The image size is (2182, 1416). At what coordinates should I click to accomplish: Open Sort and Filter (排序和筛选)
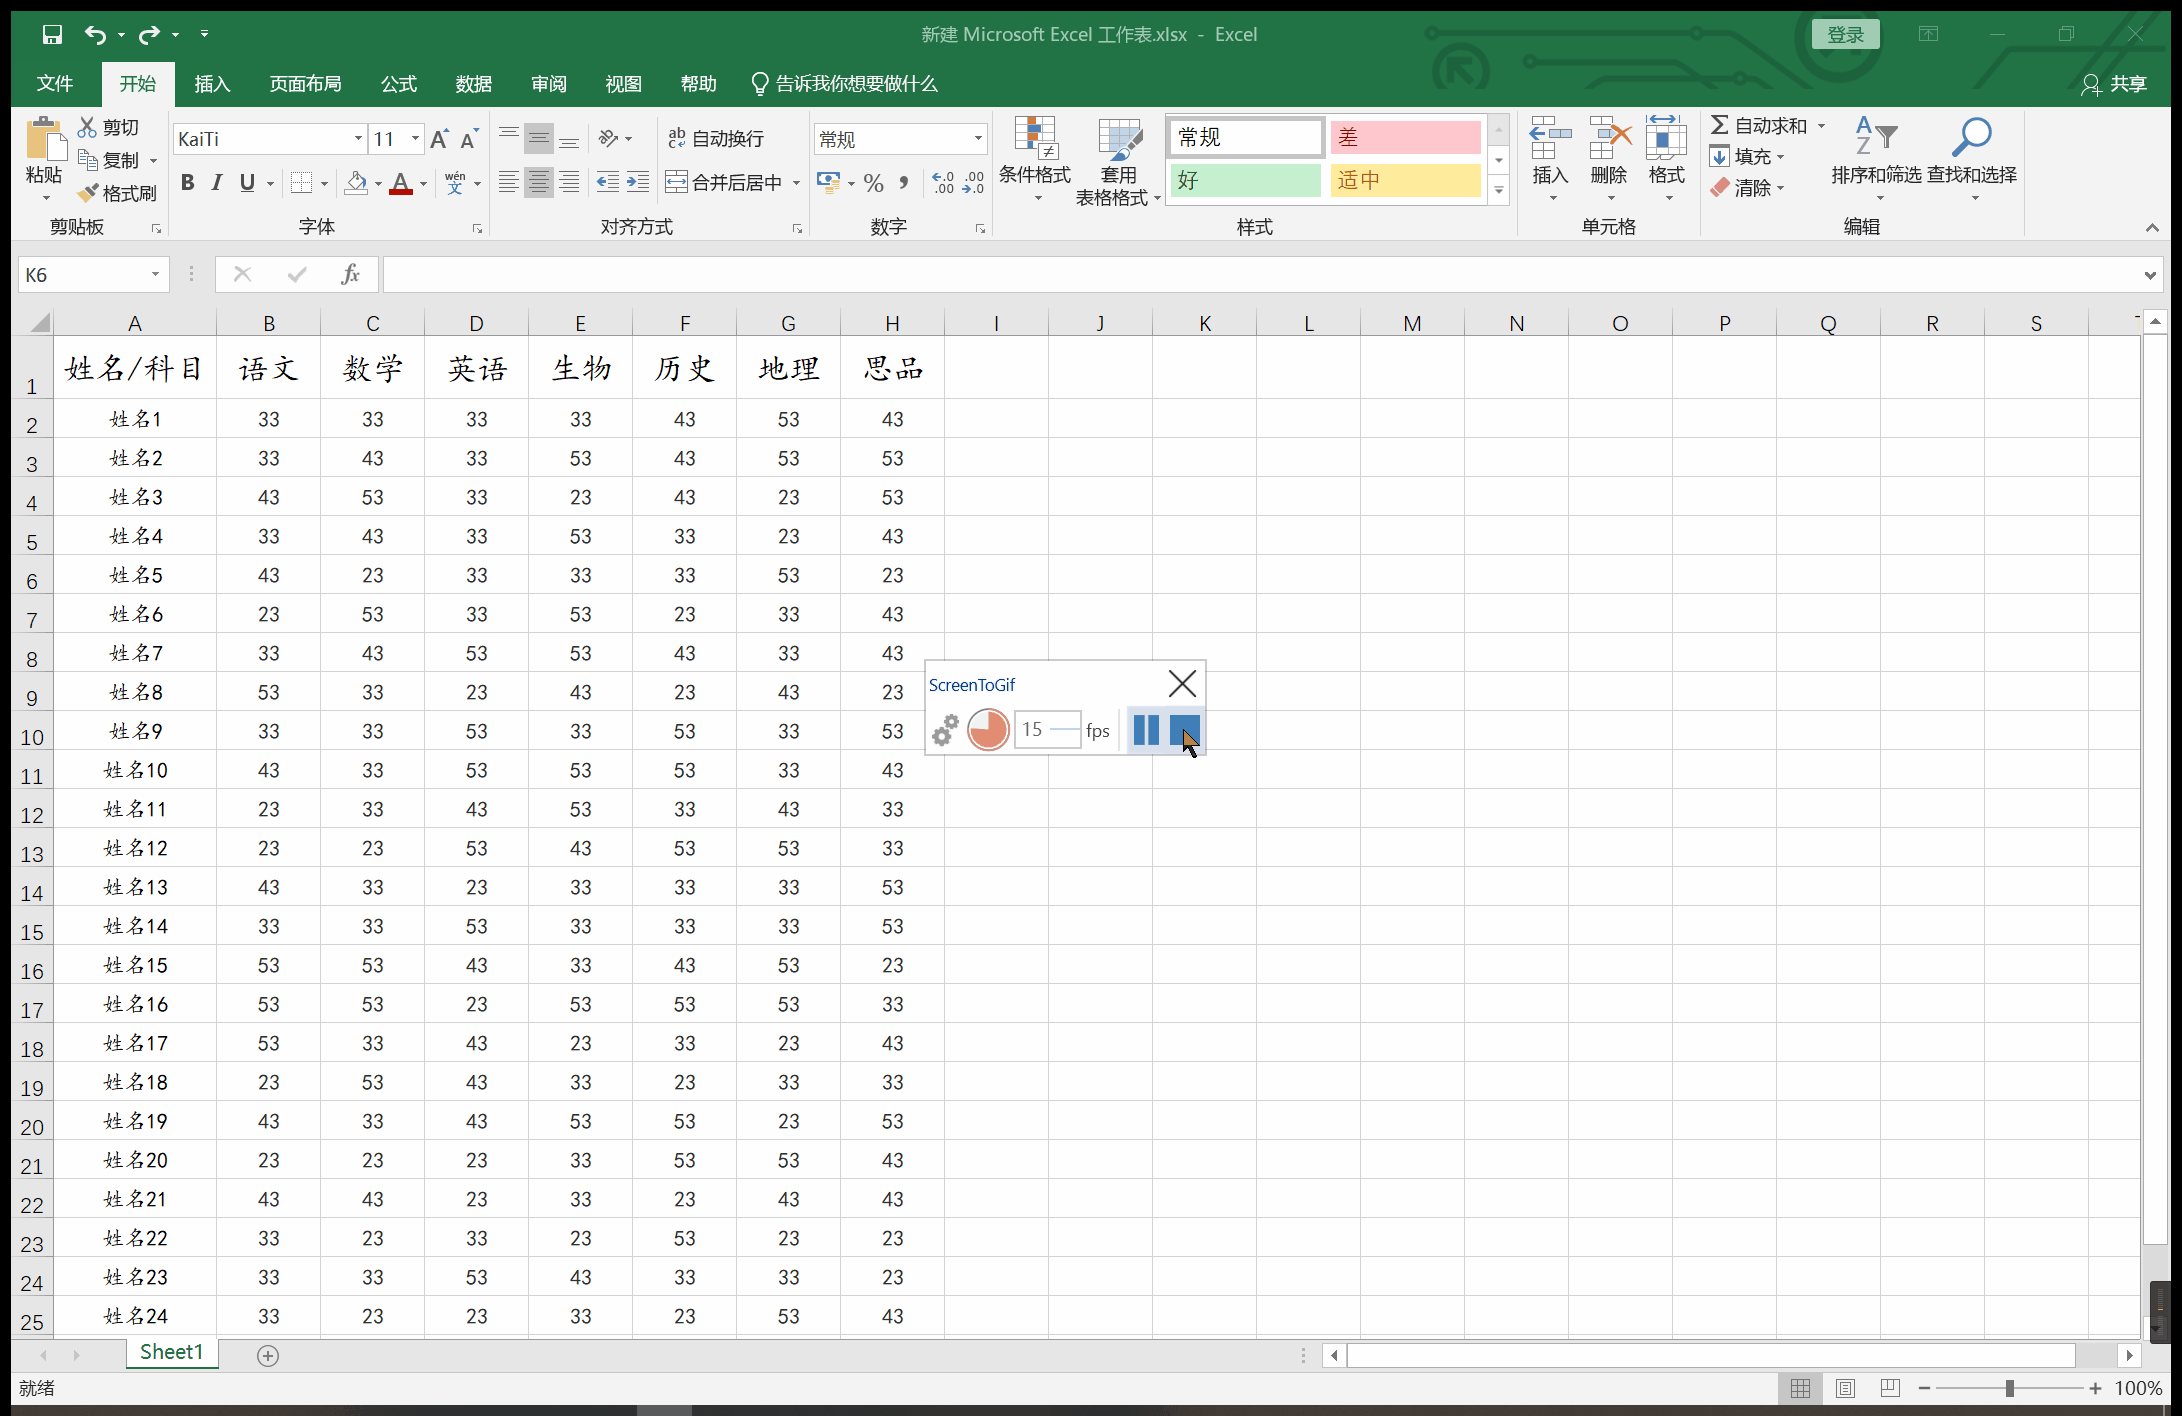pyautogui.click(x=1876, y=160)
